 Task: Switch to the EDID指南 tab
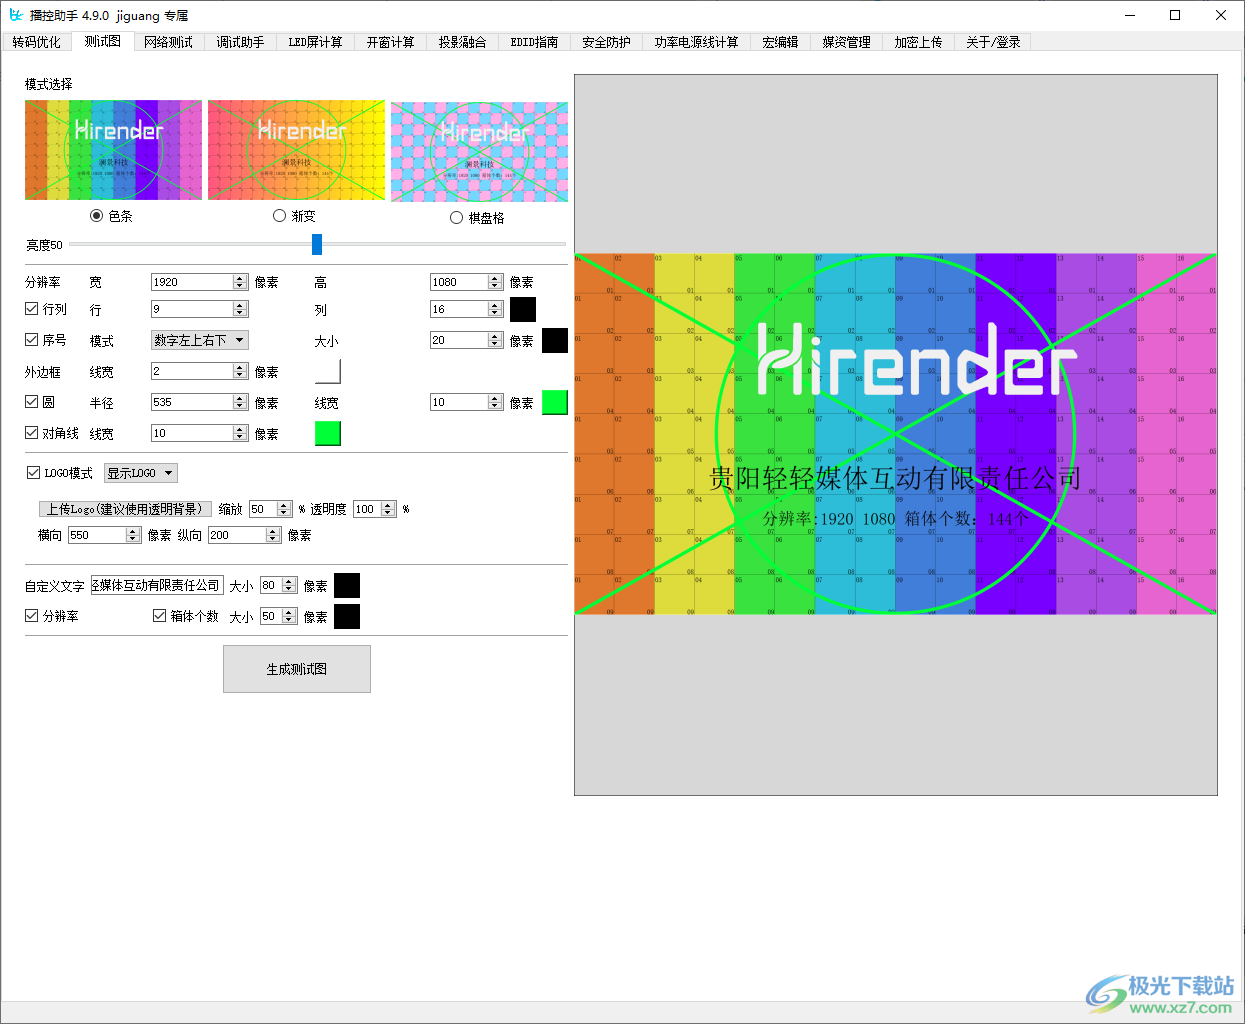533,42
